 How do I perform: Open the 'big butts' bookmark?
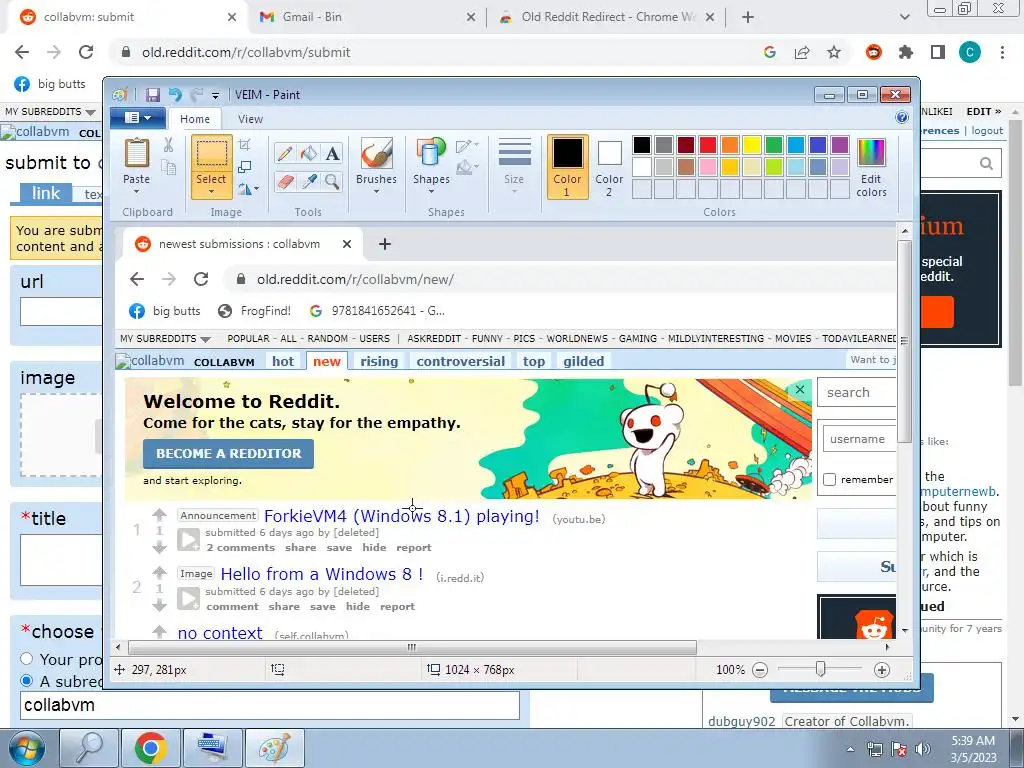pos(50,84)
